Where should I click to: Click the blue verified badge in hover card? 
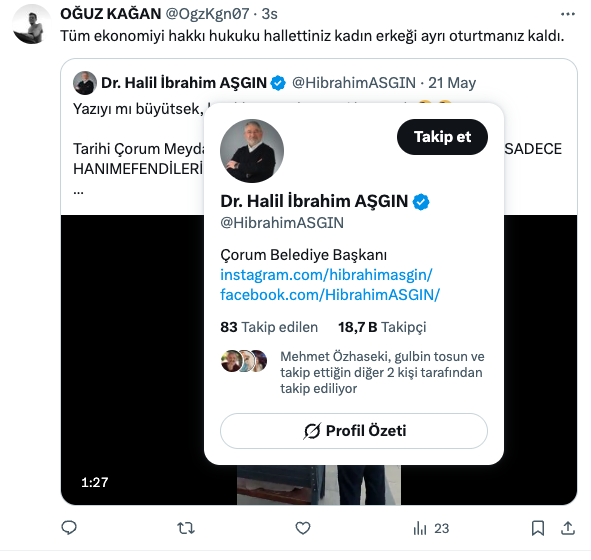coord(421,202)
